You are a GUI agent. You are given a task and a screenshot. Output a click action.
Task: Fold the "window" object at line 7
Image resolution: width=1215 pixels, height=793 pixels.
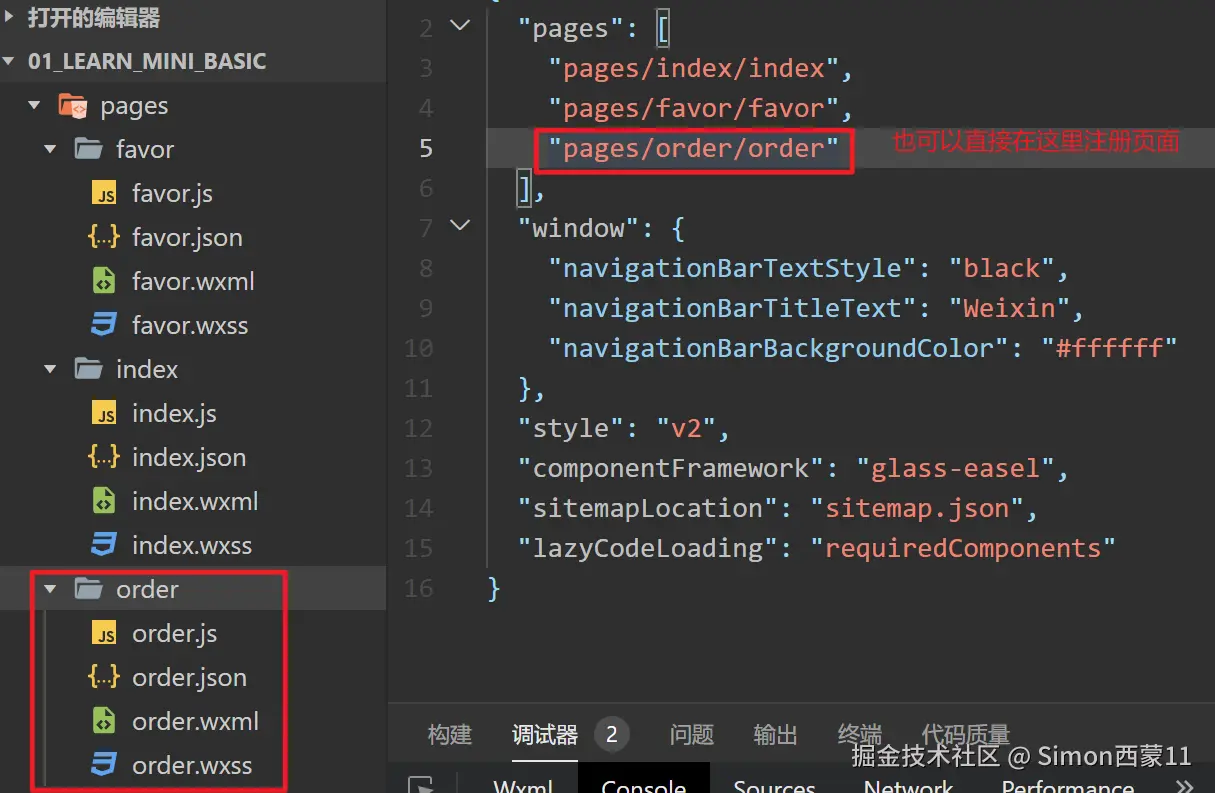tap(459, 227)
